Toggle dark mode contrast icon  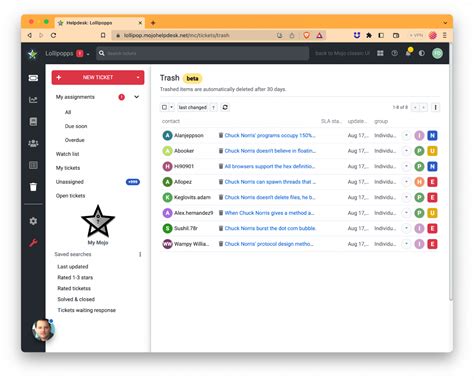point(422,53)
